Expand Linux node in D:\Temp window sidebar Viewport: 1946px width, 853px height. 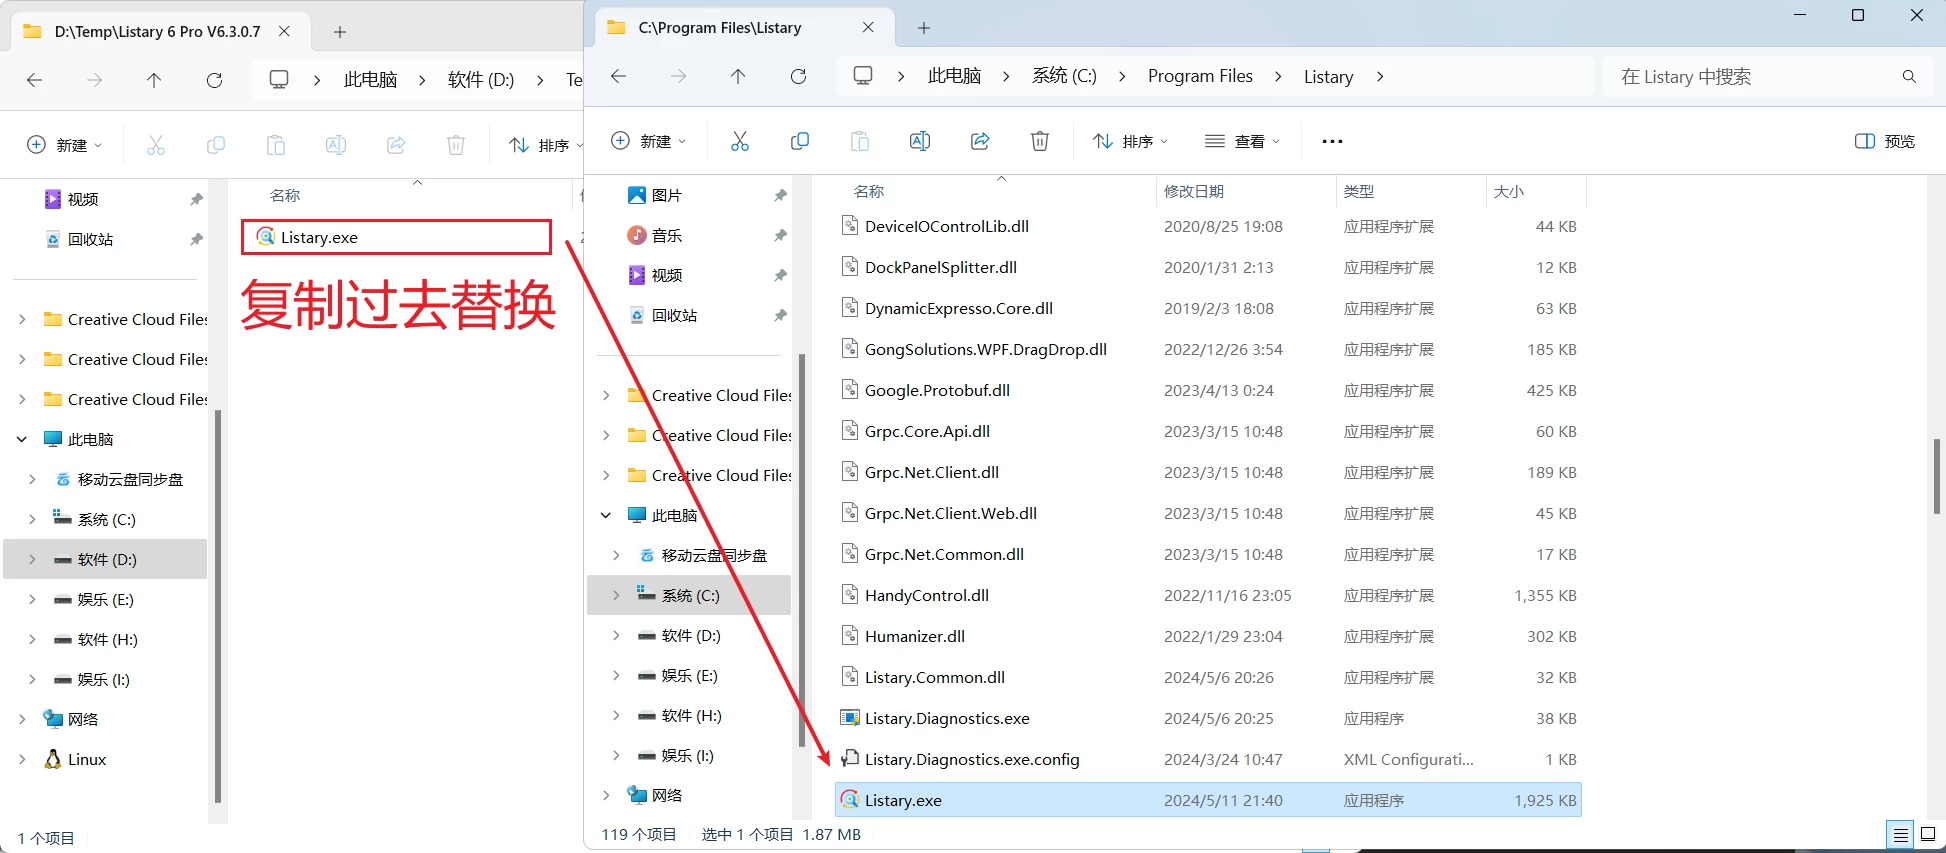point(22,759)
